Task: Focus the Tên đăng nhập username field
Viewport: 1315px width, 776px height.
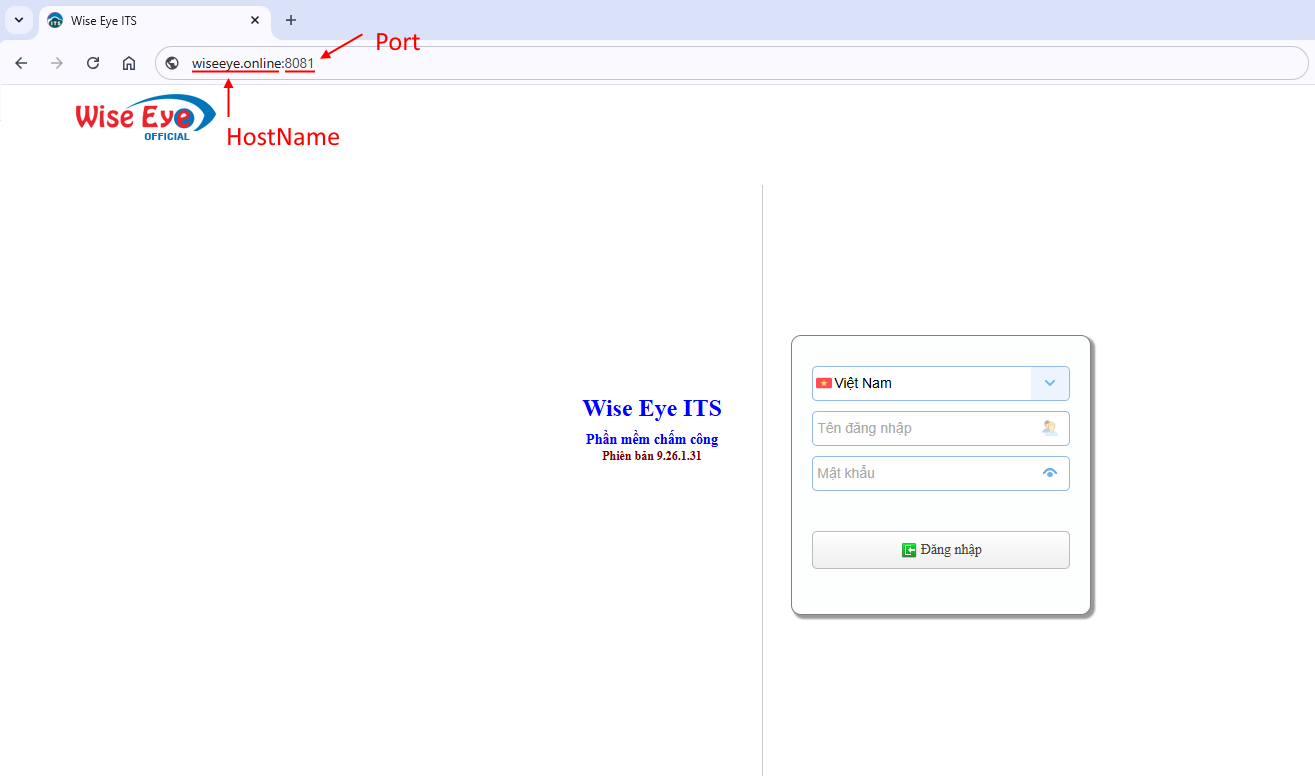Action: pos(925,428)
